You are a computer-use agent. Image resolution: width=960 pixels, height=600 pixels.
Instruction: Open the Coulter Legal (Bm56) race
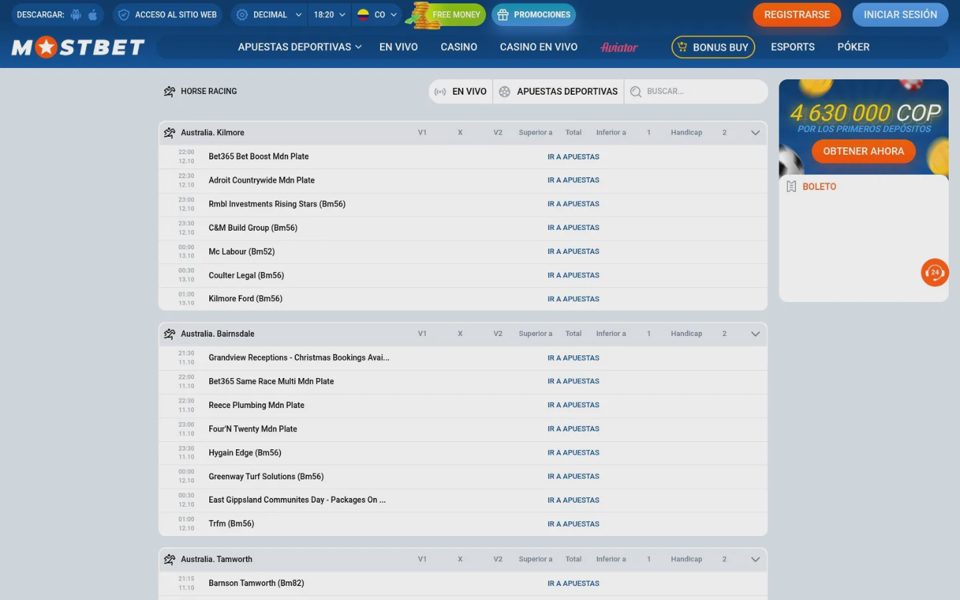coord(246,276)
